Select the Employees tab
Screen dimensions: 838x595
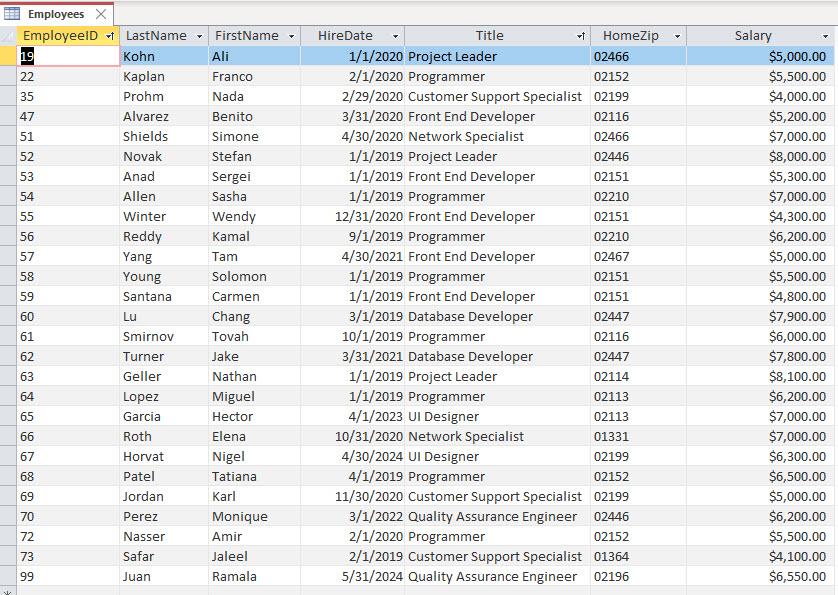pyautogui.click(x=55, y=14)
